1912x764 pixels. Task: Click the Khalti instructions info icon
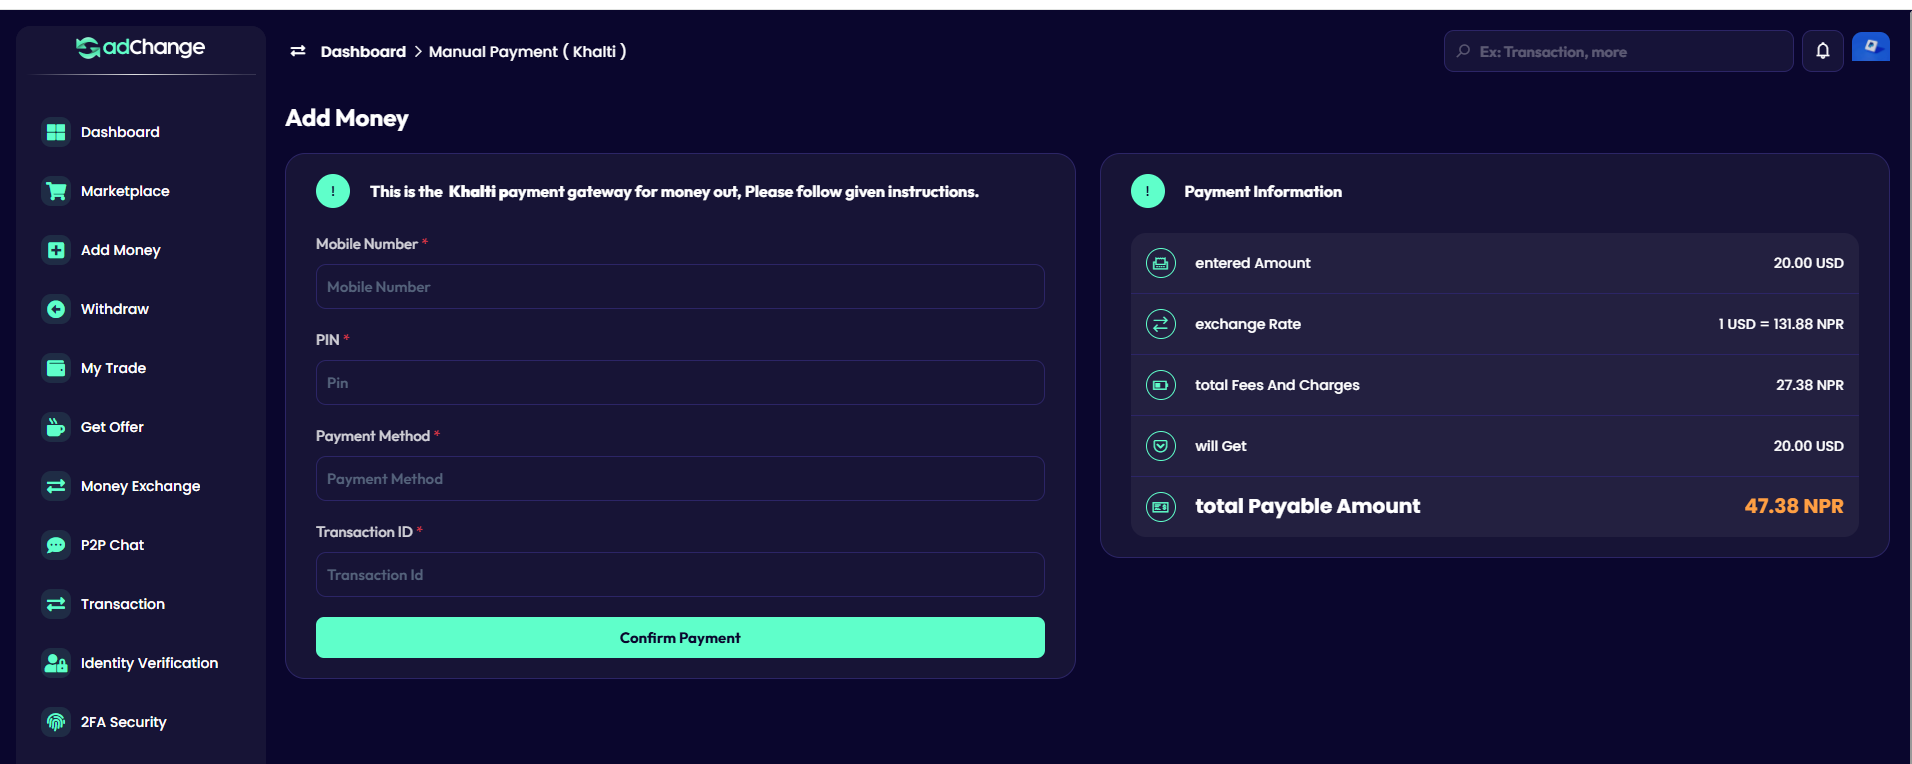pyautogui.click(x=333, y=191)
